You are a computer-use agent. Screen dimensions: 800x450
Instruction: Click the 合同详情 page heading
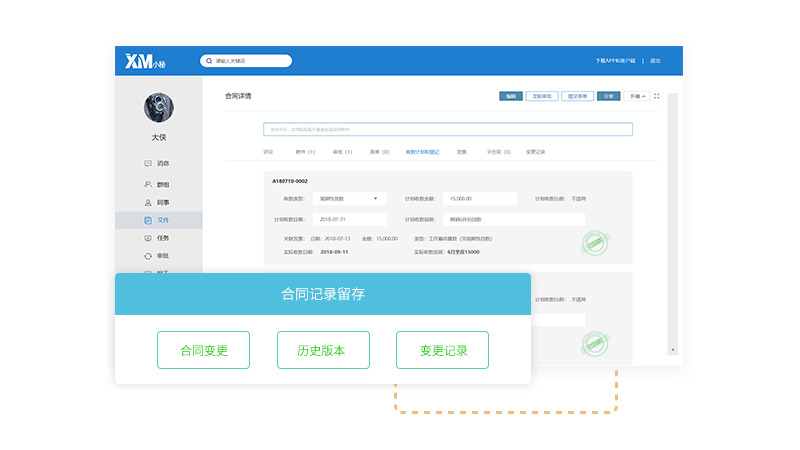click(x=238, y=96)
